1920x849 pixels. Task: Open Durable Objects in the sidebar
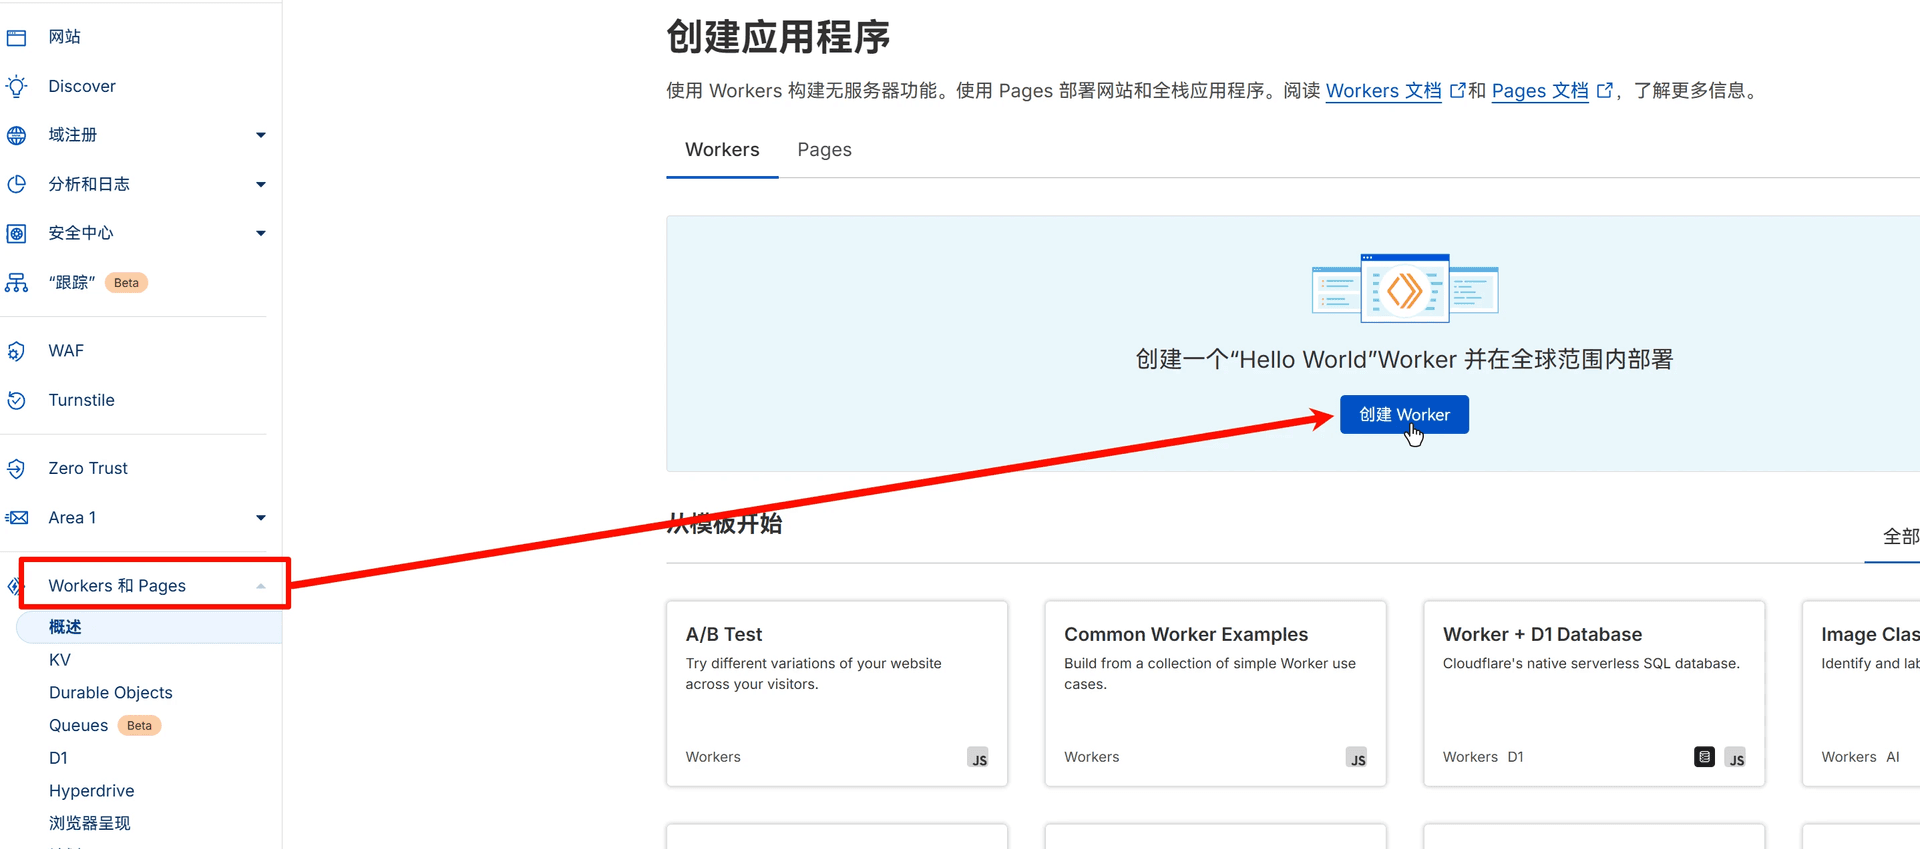(x=111, y=693)
